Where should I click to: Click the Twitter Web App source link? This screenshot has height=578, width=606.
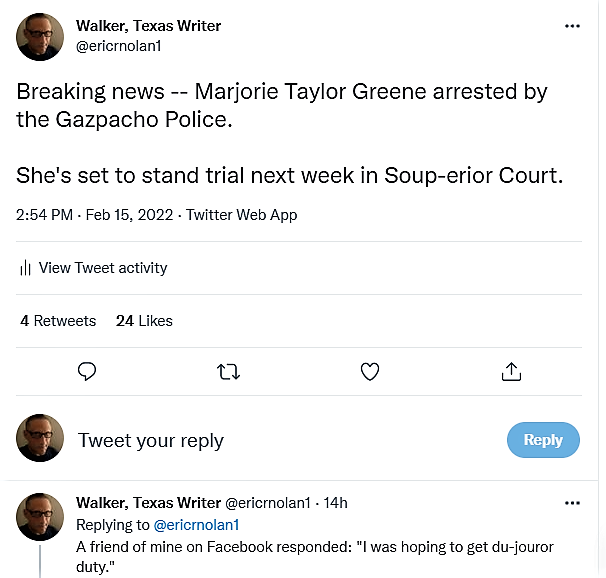pos(241,215)
